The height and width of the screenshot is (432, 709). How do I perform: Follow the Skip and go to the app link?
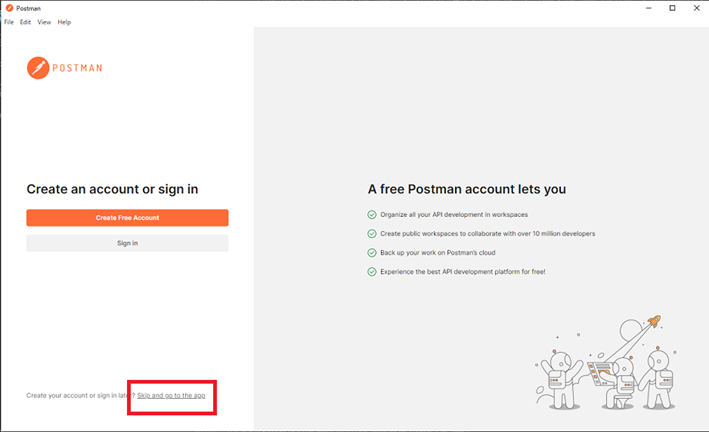click(x=171, y=396)
